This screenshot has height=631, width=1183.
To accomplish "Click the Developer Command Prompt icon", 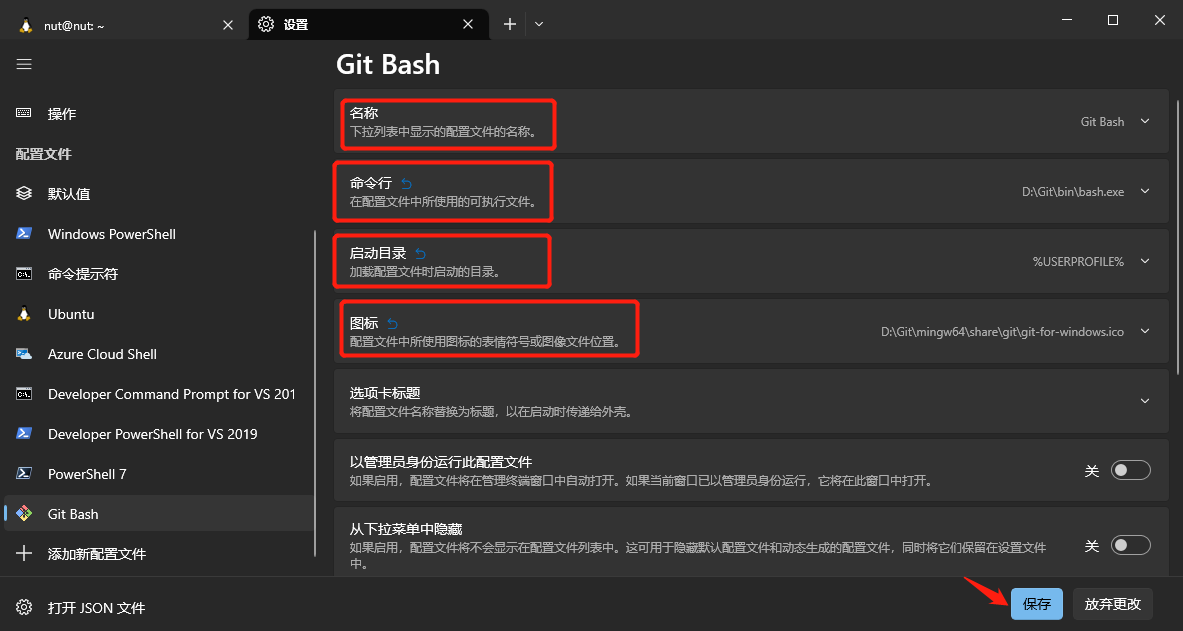I will point(24,393).
